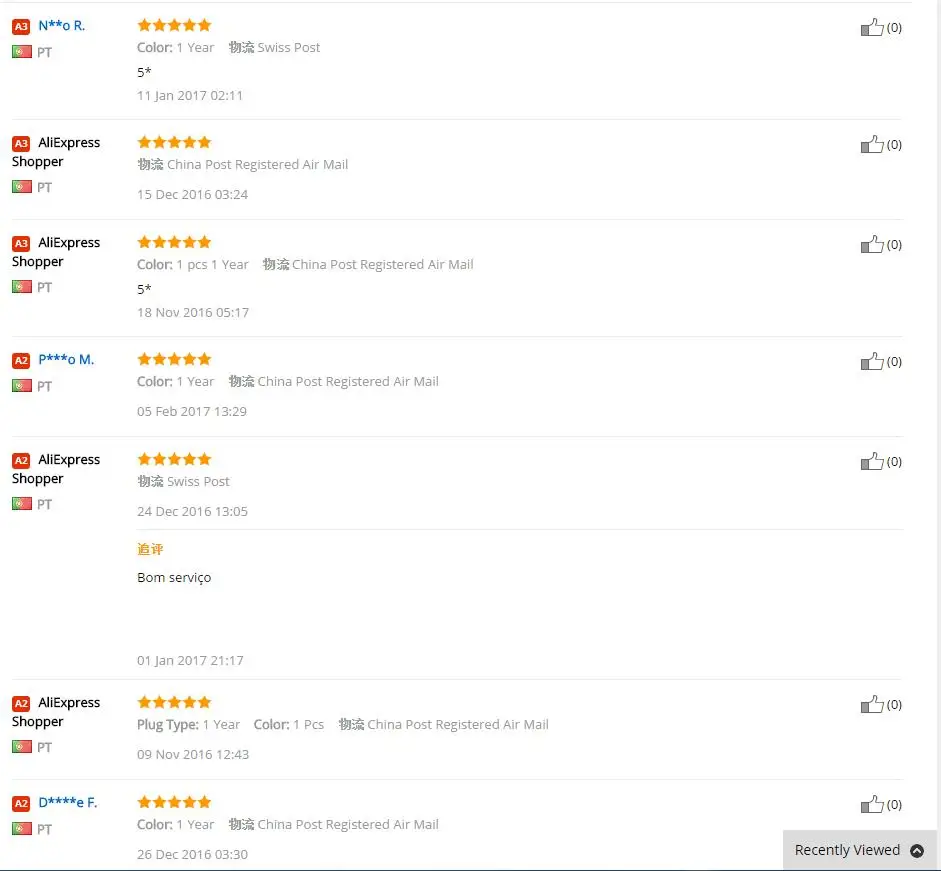The width and height of the screenshot is (941, 871).
Task: Like the 09 Nov 2016 review
Action: (872, 704)
